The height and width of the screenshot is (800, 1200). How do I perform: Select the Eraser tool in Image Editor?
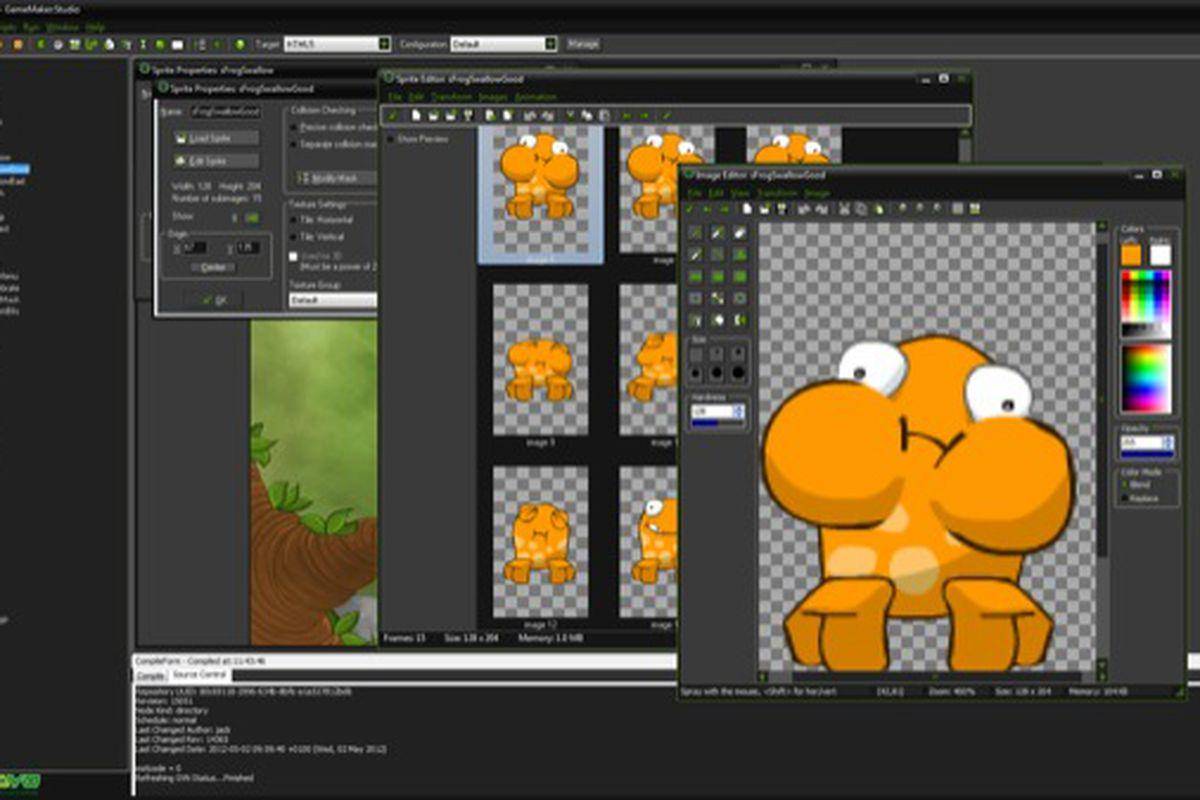pos(740,233)
